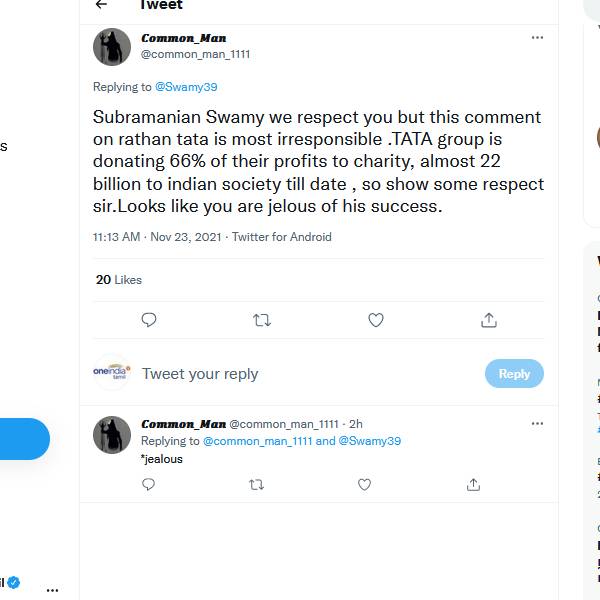Open the @Swamy39 link in Replying to
Image resolution: width=600 pixels, height=600 pixels.
186,87
